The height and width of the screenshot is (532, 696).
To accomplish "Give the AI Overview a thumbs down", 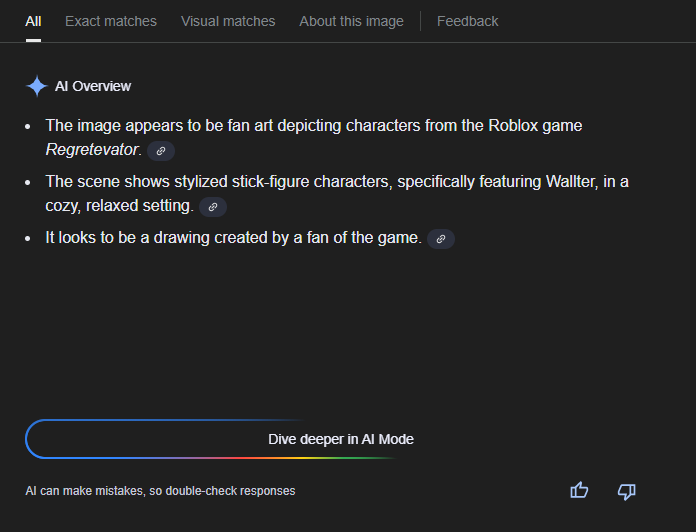I will [x=627, y=490].
